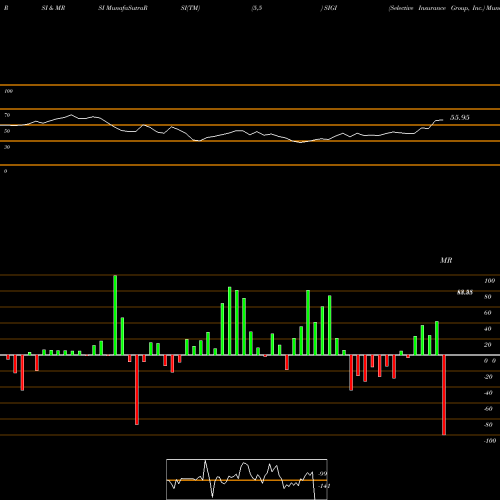Click the RSI value '55.95'

point(460,117)
